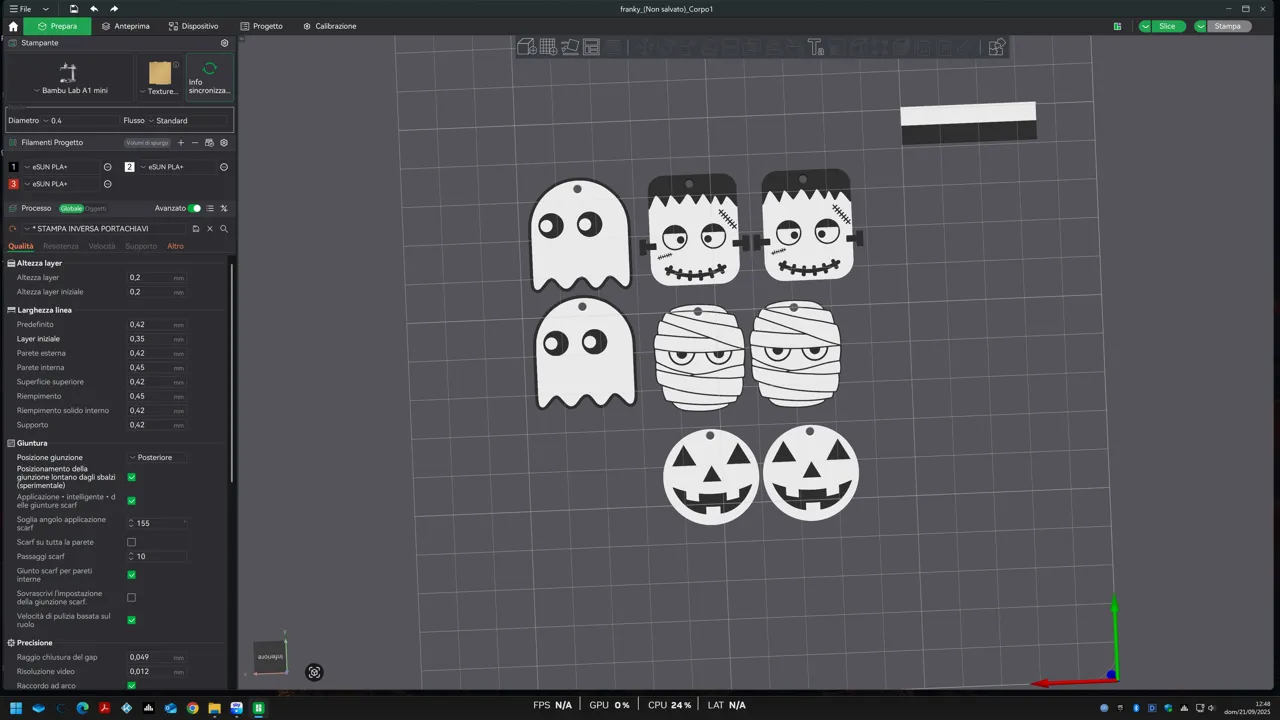Open Flusso Standard dropdown
Image resolution: width=1280 pixels, height=720 pixels.
click(x=190, y=120)
